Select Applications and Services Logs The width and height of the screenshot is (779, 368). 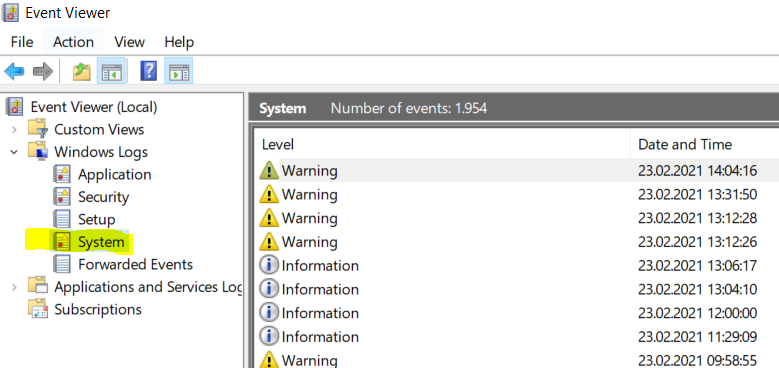click(148, 287)
